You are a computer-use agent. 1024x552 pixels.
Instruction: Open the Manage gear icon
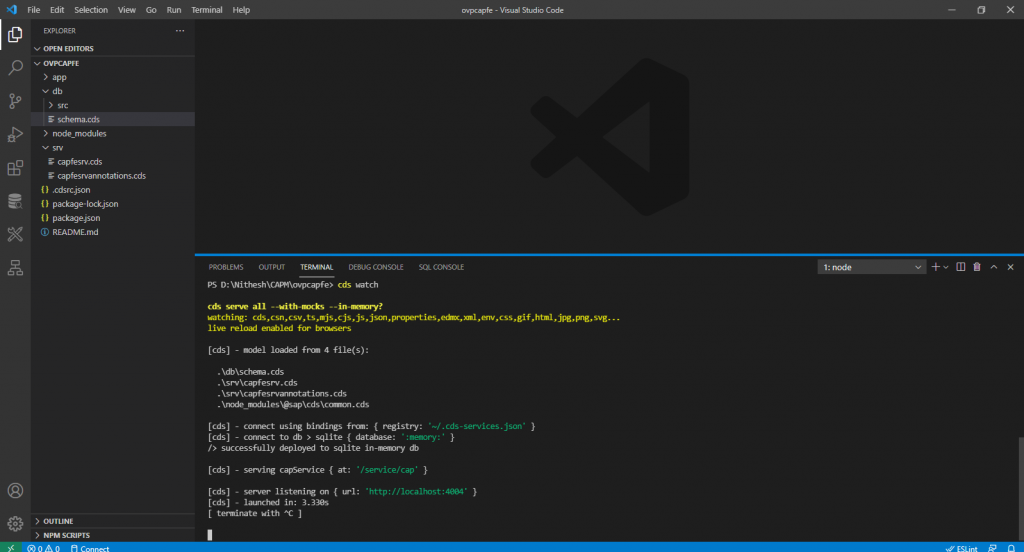click(x=15, y=523)
